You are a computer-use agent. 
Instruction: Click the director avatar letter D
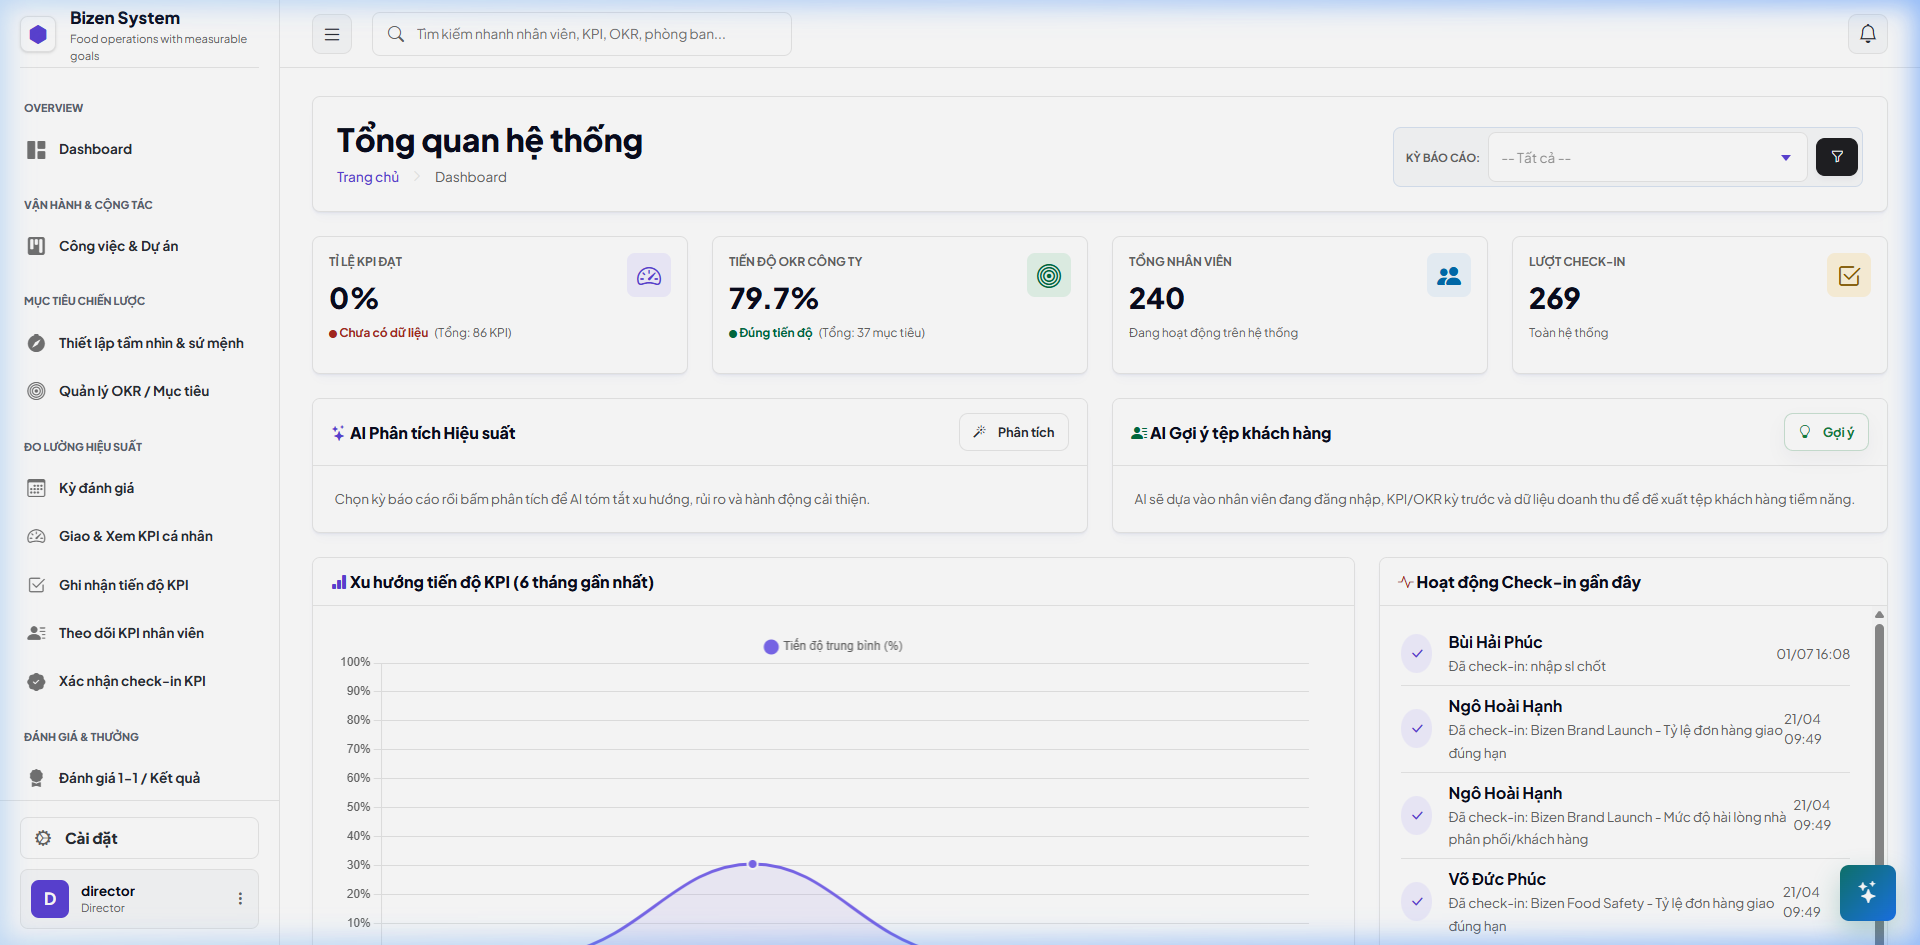tap(50, 899)
